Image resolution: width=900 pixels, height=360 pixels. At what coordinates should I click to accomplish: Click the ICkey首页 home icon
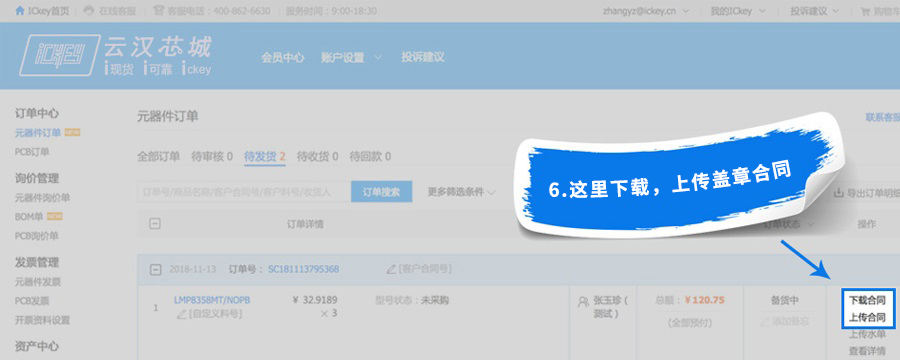[20, 11]
